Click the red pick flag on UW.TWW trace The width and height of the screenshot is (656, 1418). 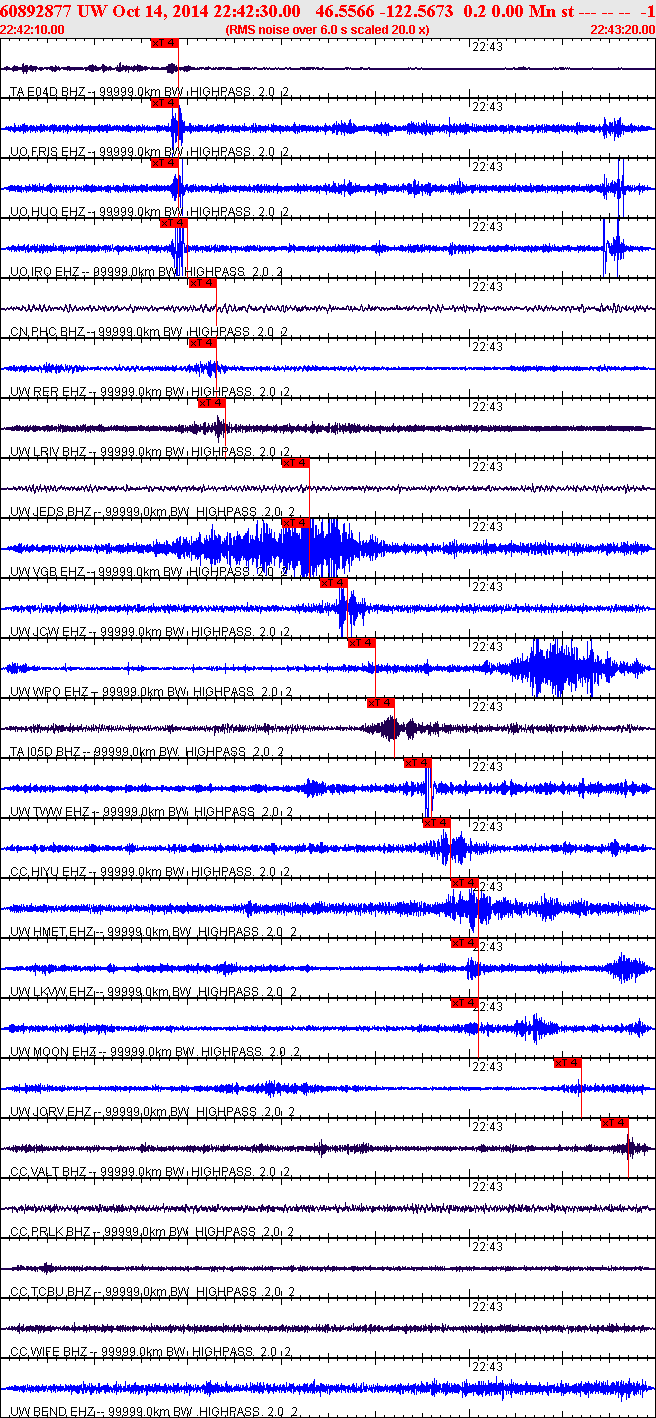coord(418,763)
